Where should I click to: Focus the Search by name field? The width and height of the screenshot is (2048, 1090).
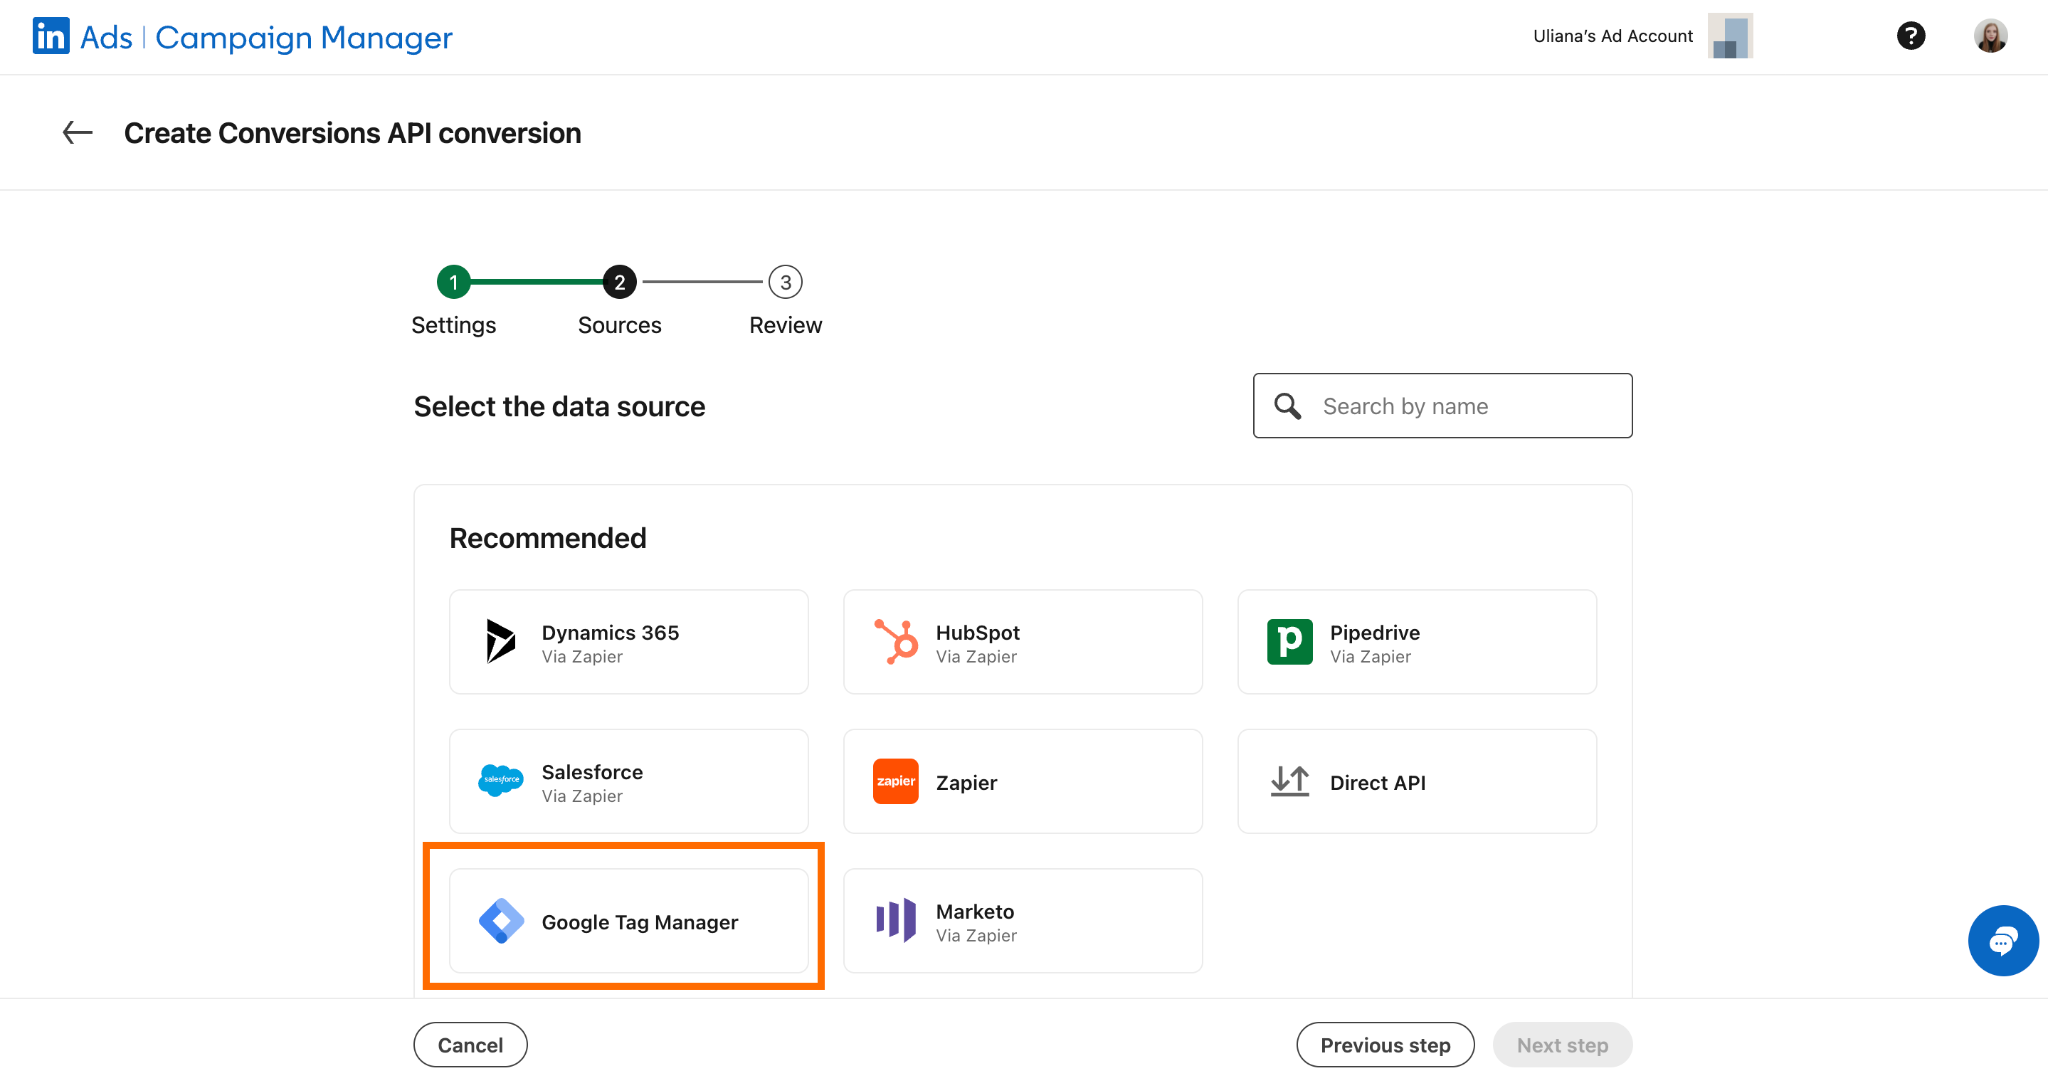[1443, 406]
